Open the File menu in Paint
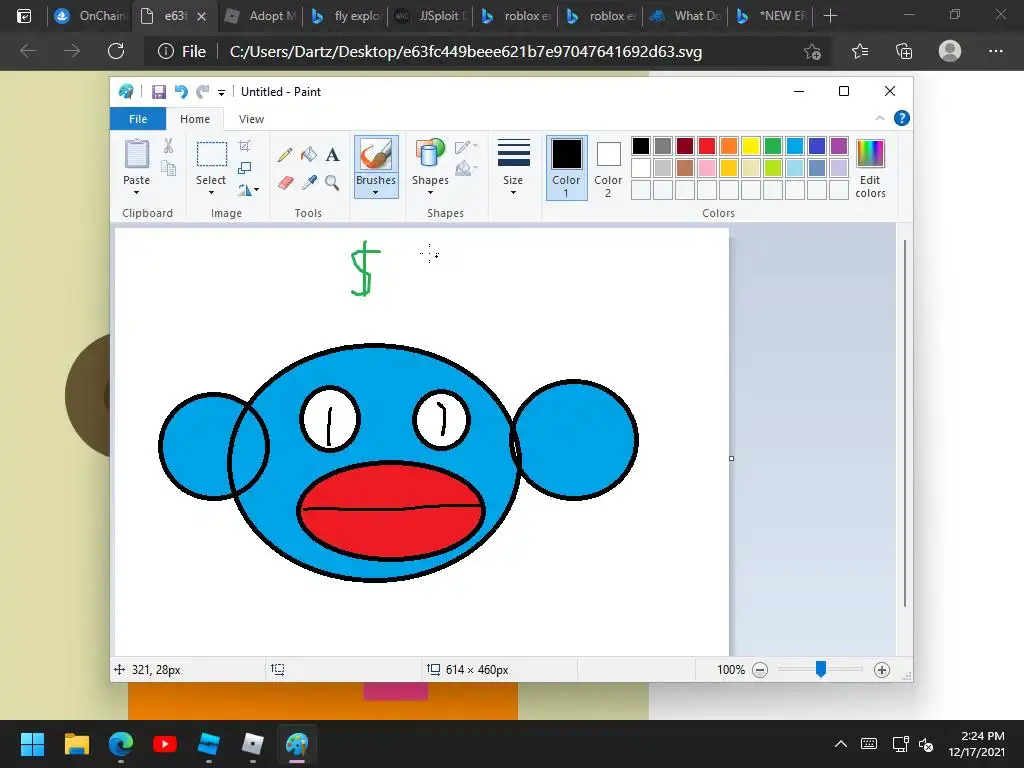The image size is (1024, 768). [138, 119]
